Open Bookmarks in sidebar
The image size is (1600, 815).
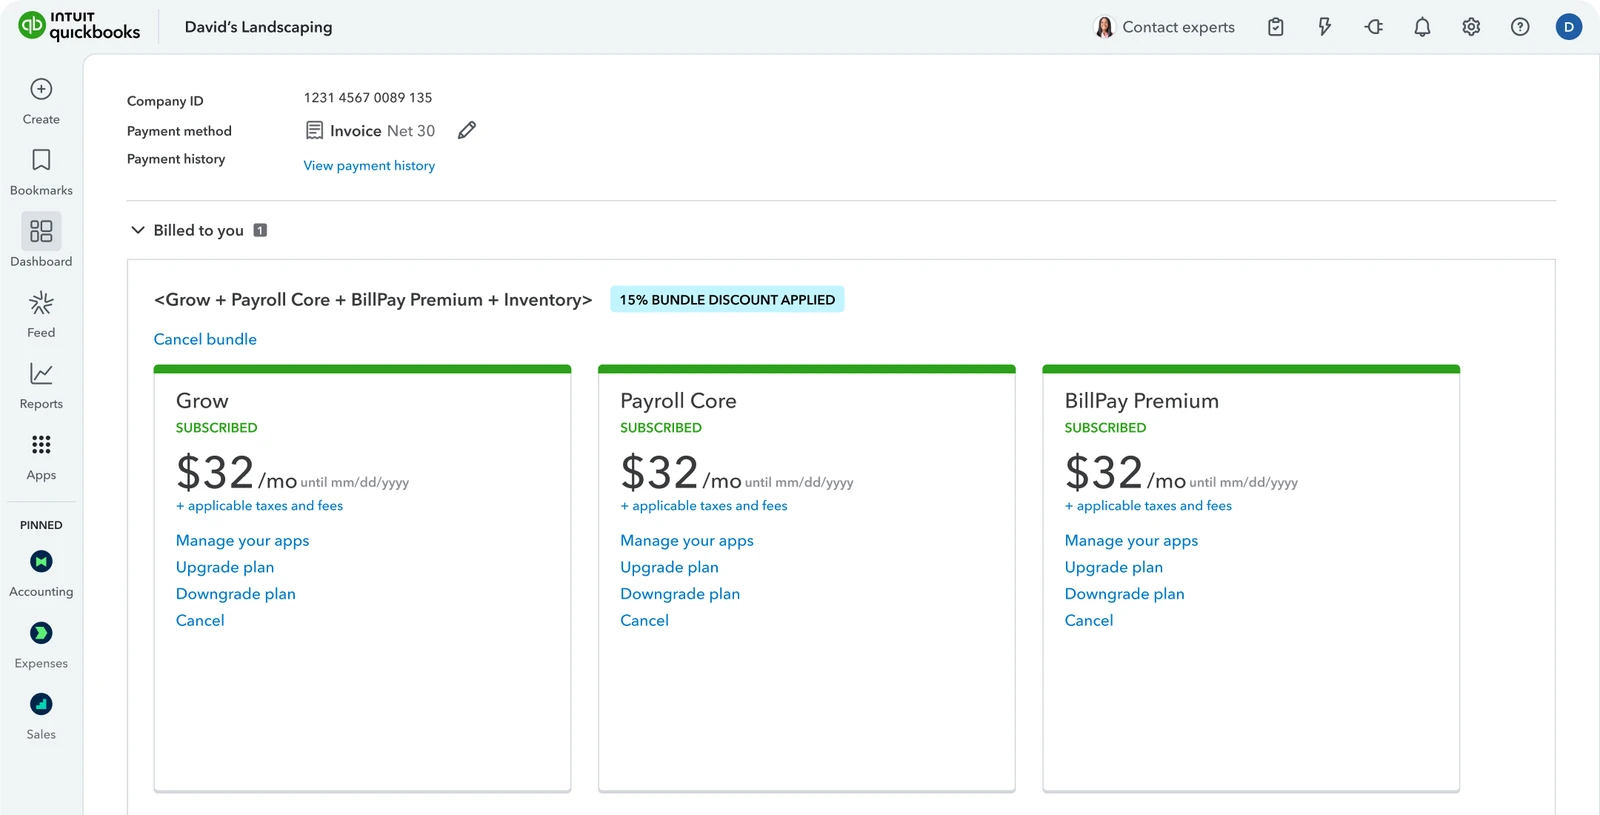tap(41, 172)
